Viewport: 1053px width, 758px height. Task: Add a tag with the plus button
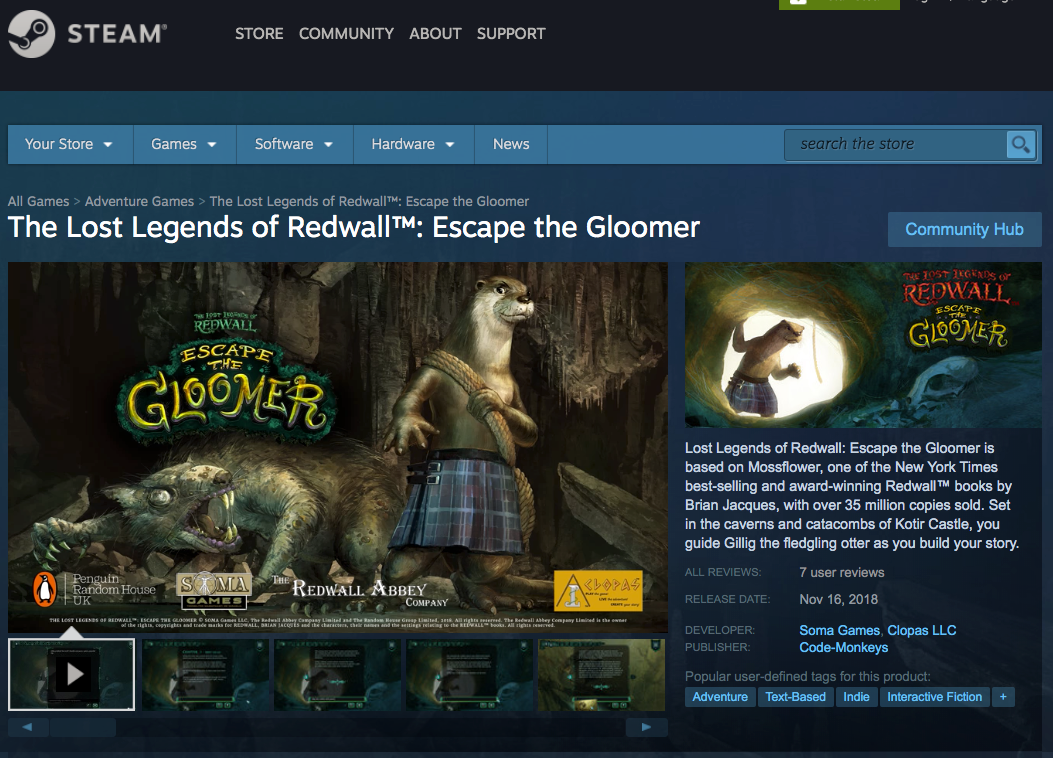coord(1003,697)
